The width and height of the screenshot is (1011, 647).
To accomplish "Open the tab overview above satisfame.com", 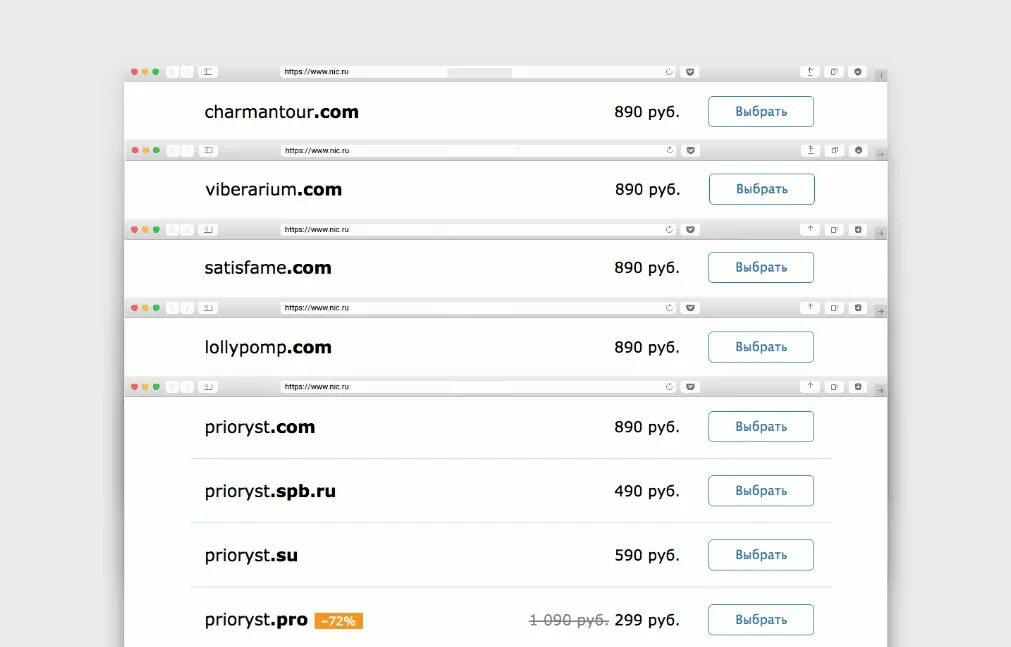I will [x=834, y=230].
